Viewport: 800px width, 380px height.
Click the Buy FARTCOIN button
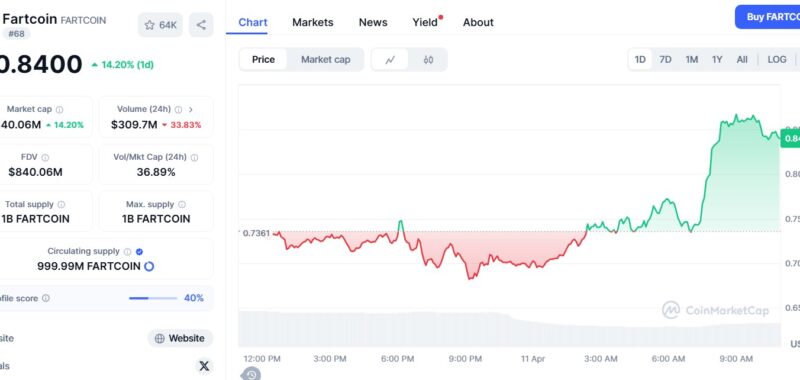coord(767,17)
